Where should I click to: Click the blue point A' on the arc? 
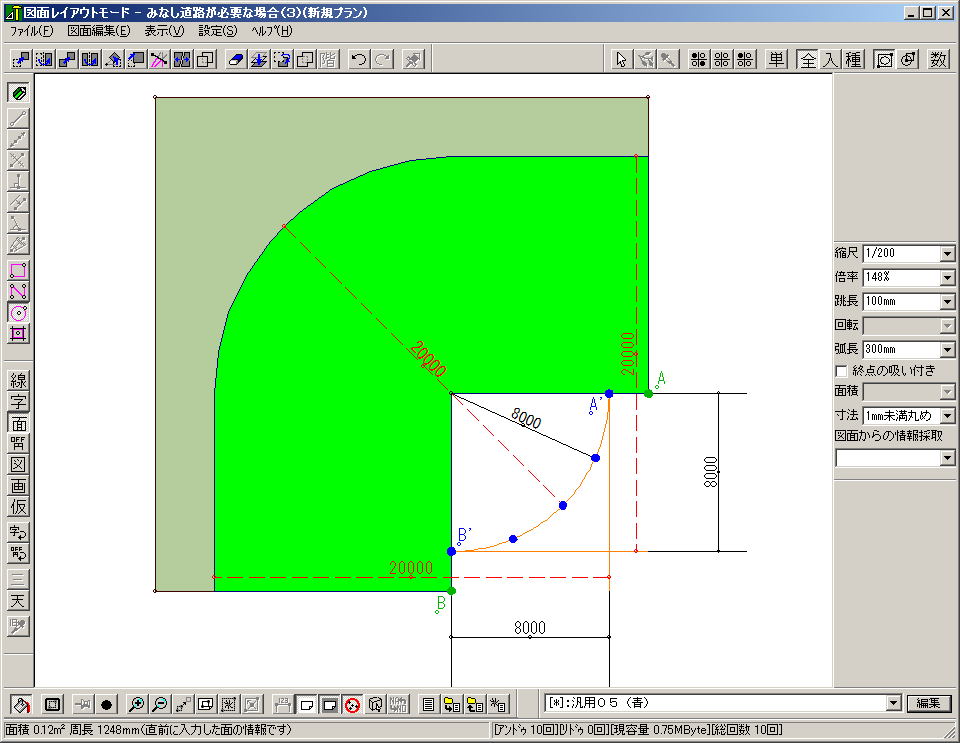pos(609,394)
